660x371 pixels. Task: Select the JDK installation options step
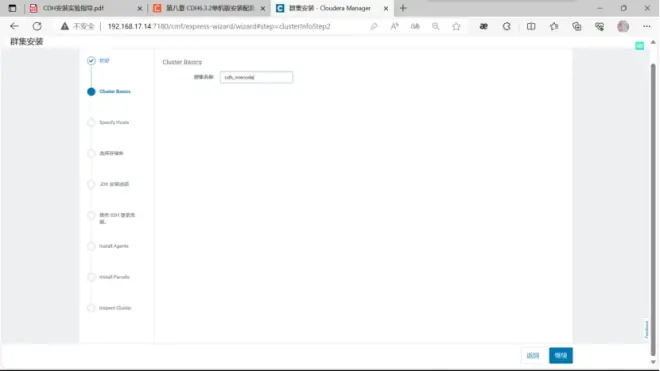114,184
